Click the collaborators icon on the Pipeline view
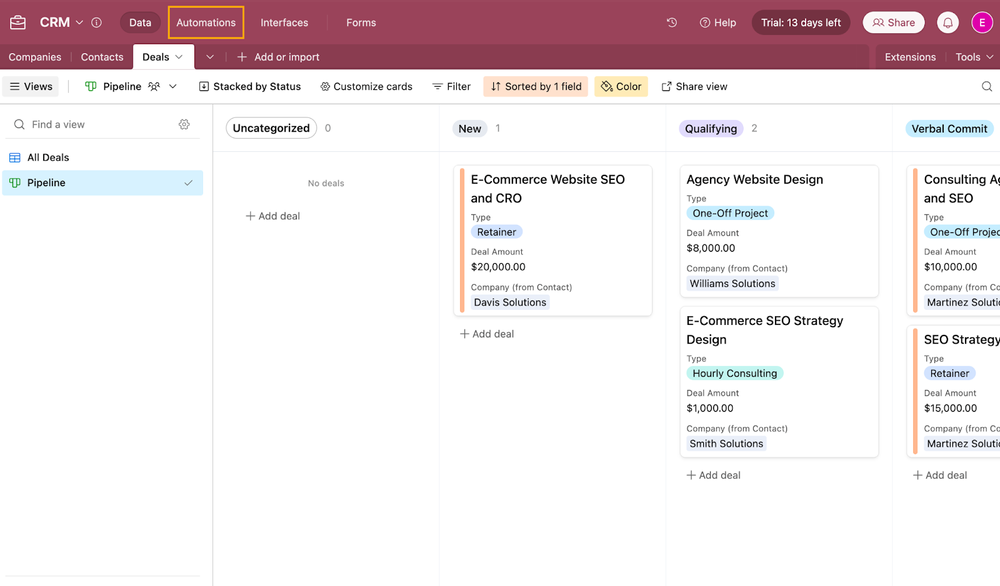 [x=156, y=86]
